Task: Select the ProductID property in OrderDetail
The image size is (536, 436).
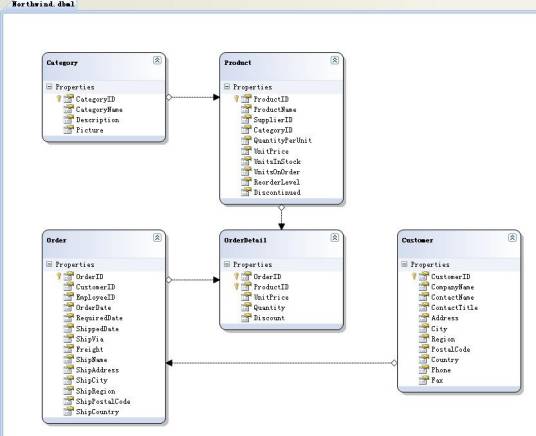Action: pyautogui.click(x=271, y=287)
